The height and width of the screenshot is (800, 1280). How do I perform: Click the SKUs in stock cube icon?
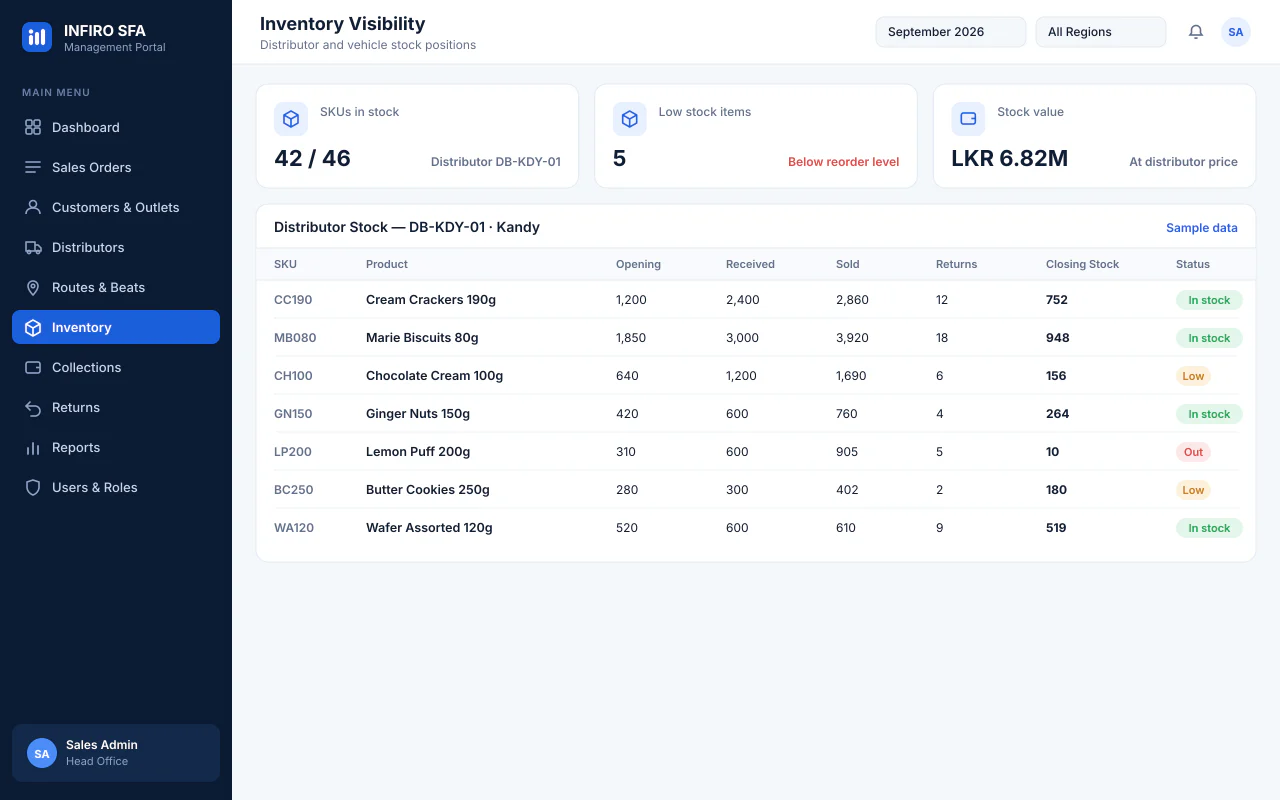[x=291, y=119]
